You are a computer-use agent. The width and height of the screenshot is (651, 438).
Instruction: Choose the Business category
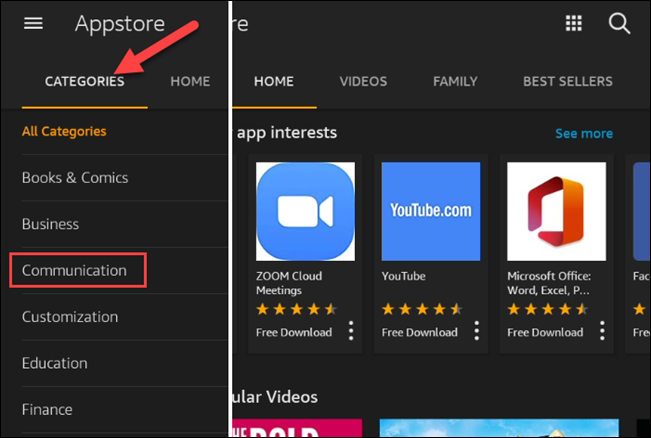pos(50,224)
